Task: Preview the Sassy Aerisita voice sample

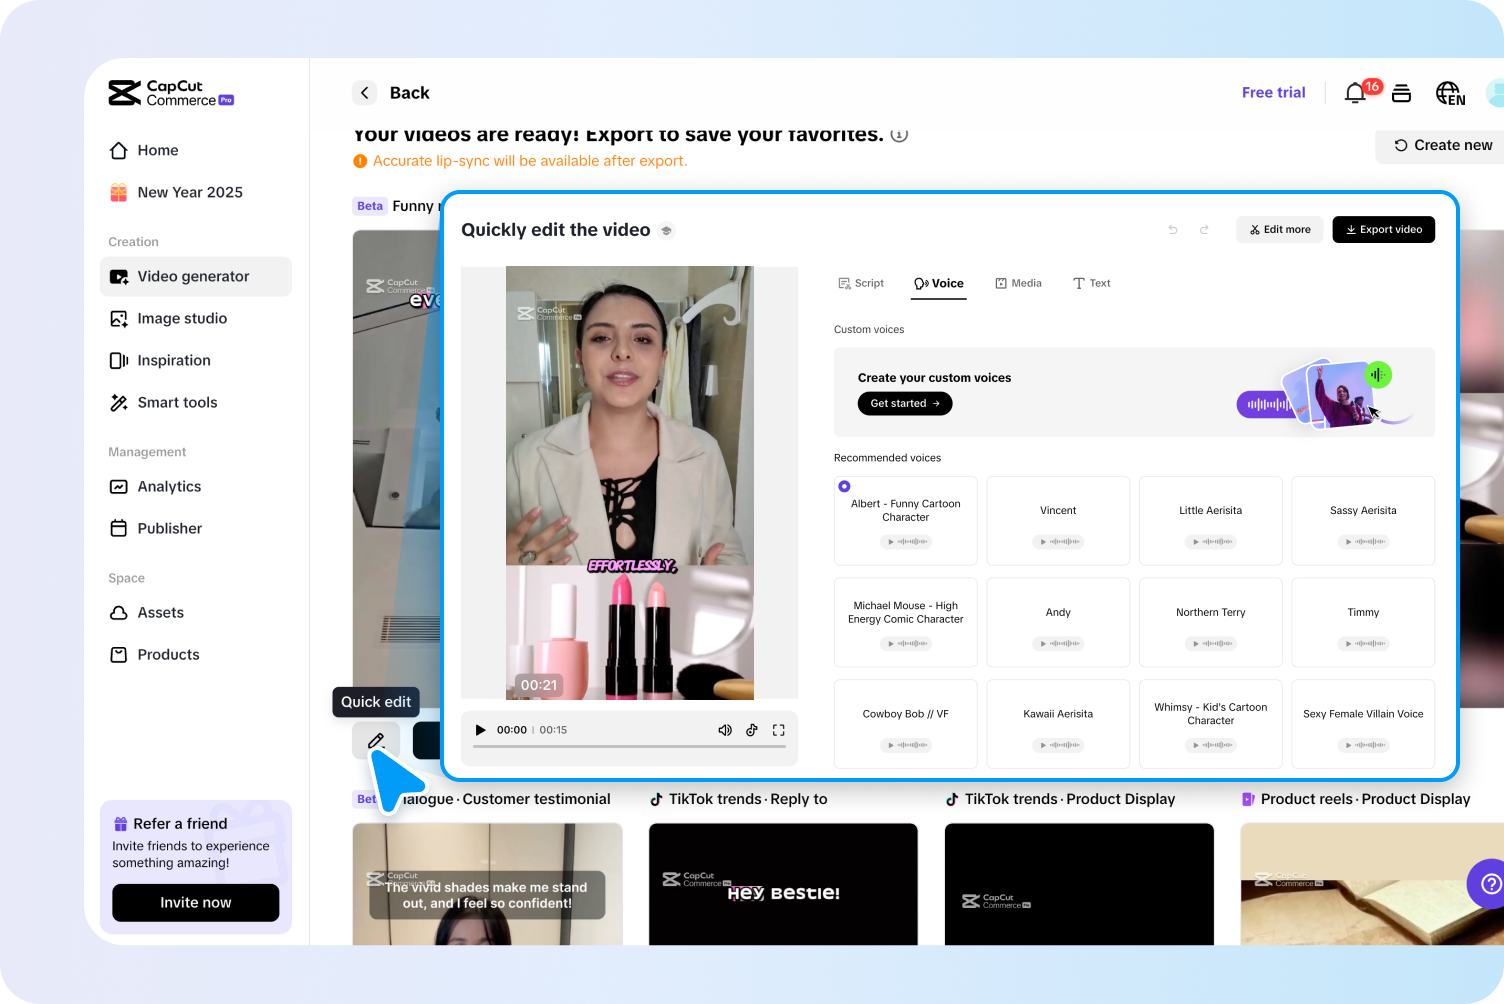Action: tap(1363, 542)
